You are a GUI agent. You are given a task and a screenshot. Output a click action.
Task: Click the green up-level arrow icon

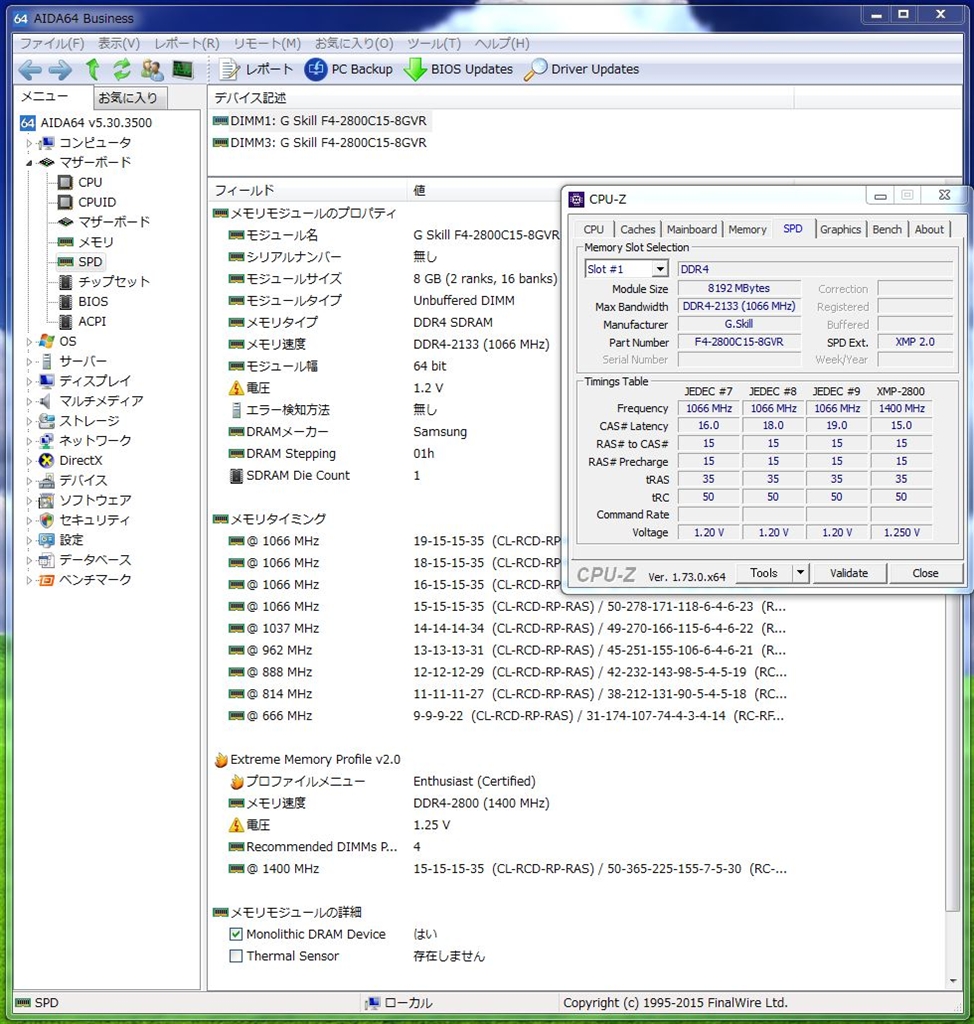(x=93, y=69)
